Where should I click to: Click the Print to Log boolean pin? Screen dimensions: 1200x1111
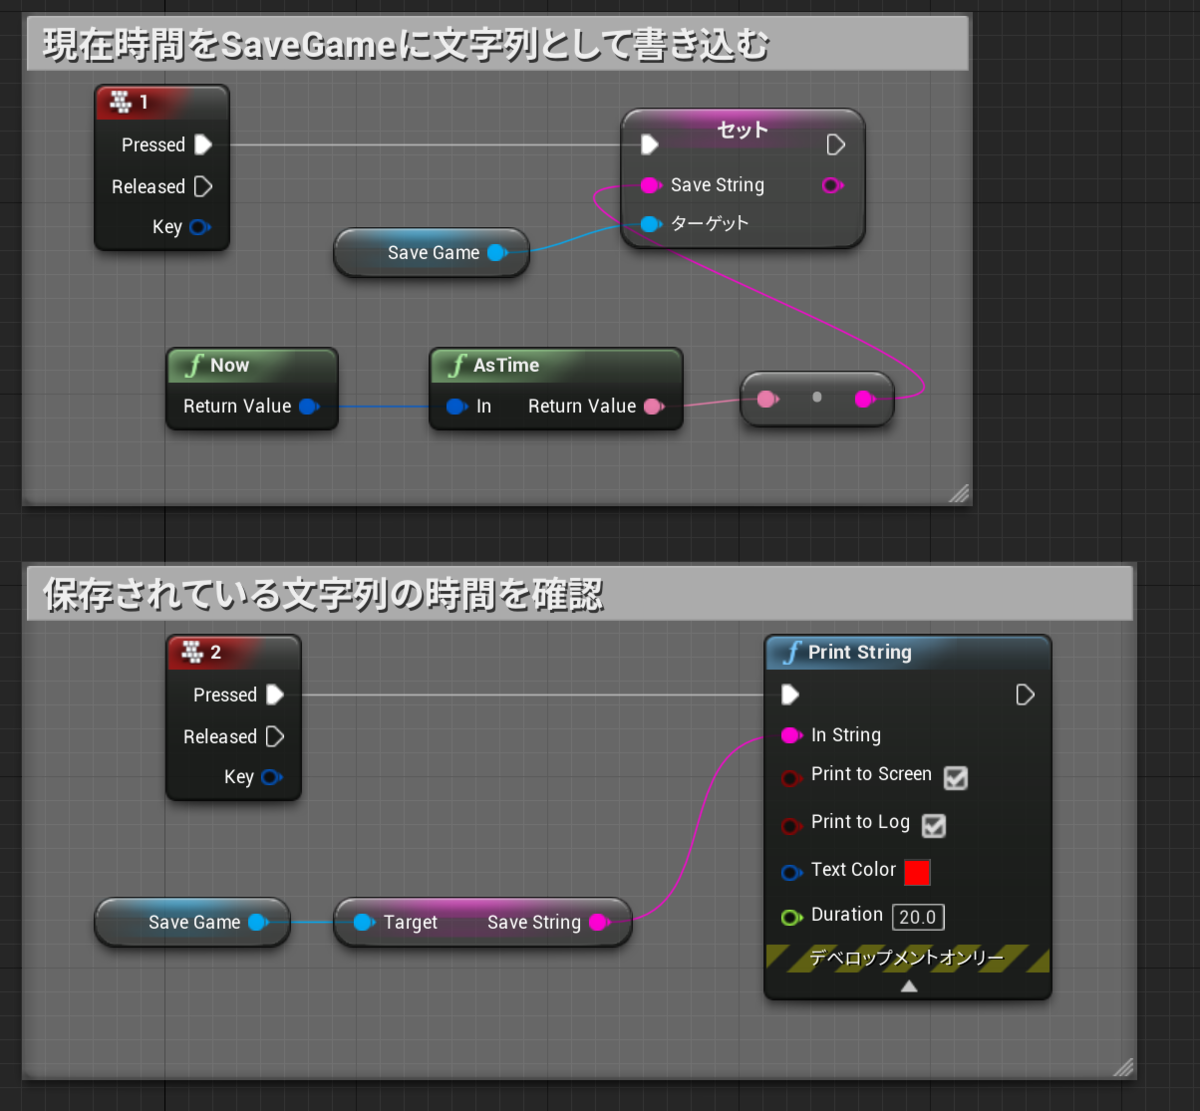click(x=791, y=826)
